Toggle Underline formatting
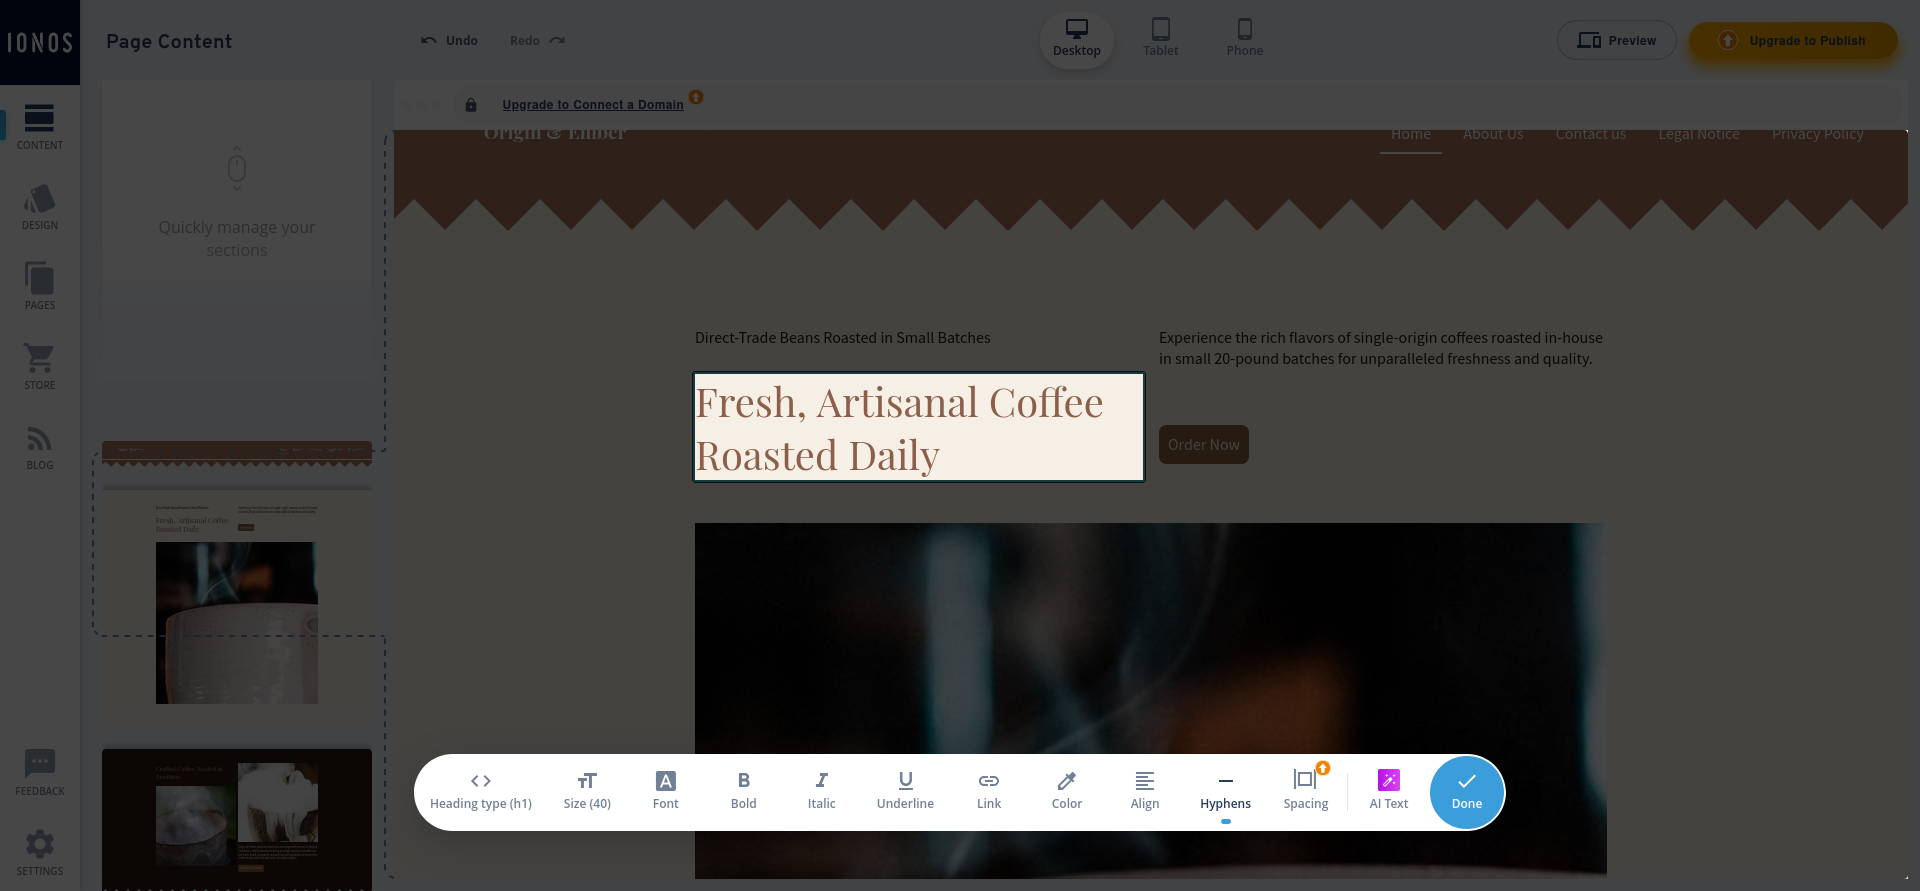 (905, 791)
